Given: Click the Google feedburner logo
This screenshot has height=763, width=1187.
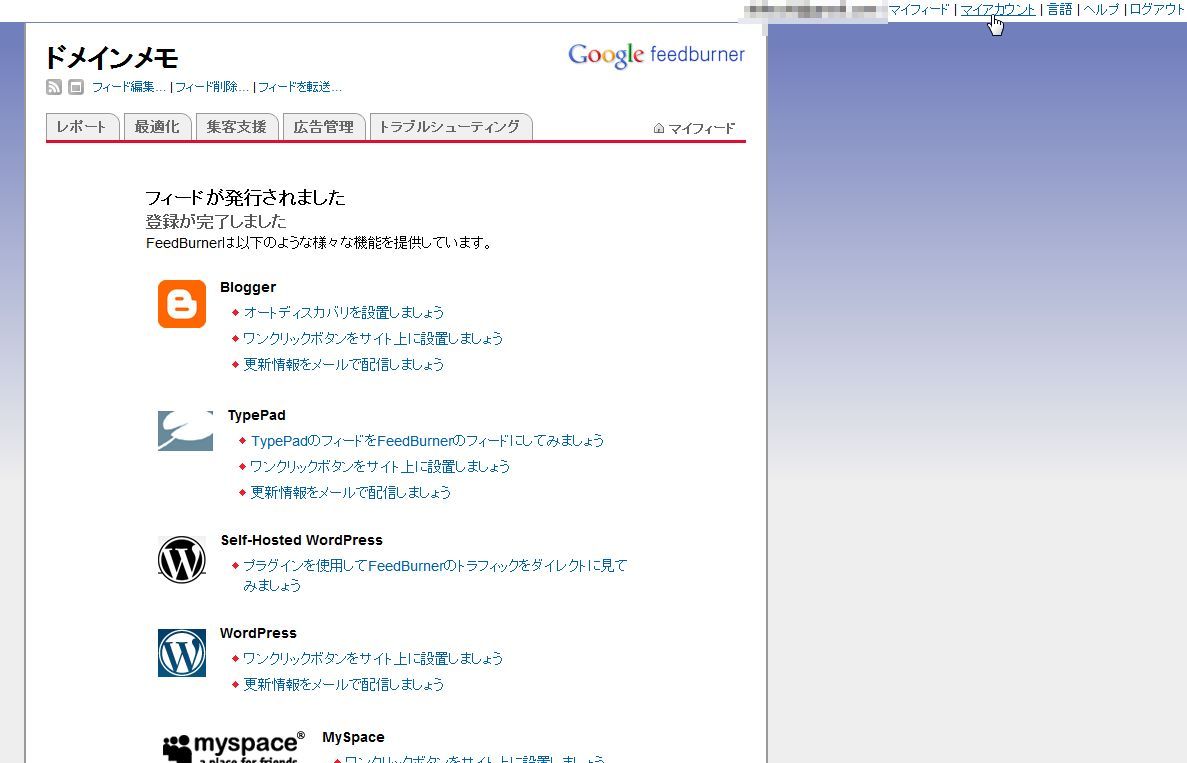Looking at the screenshot, I should pyautogui.click(x=656, y=55).
